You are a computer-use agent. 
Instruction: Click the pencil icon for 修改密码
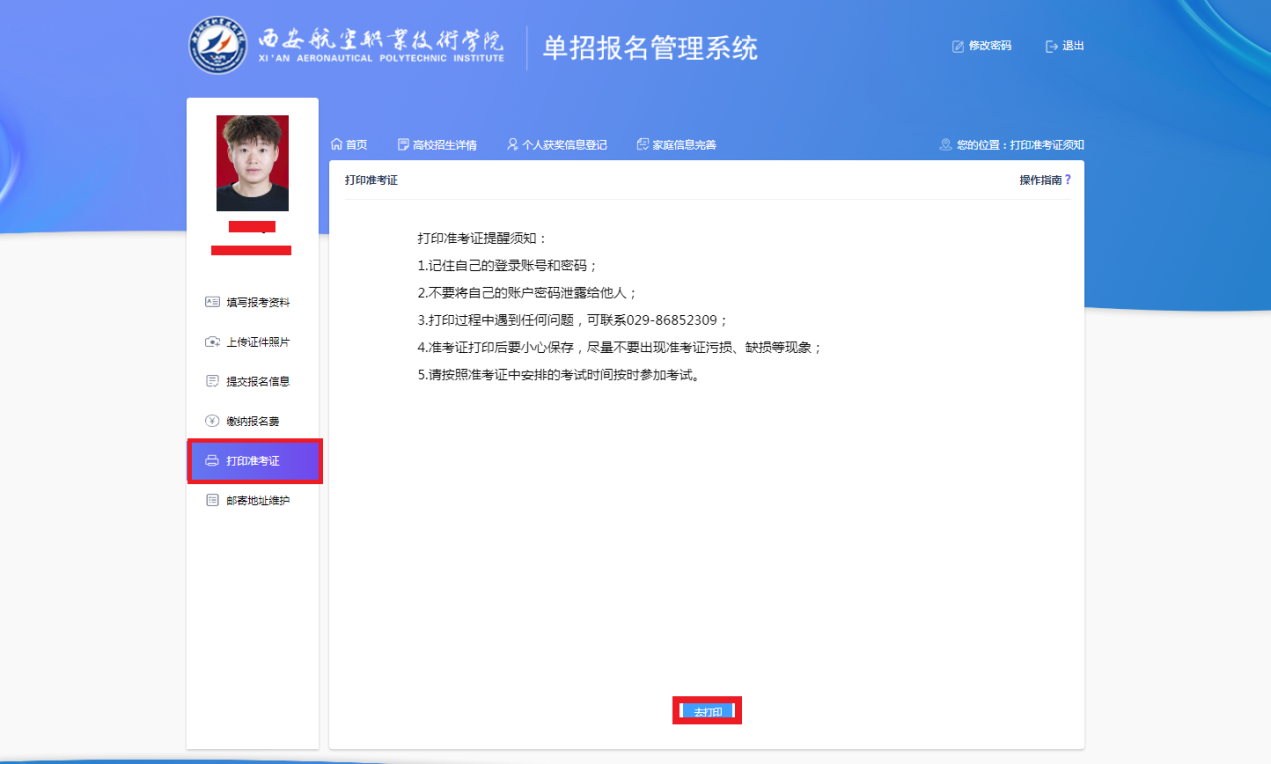tap(958, 46)
